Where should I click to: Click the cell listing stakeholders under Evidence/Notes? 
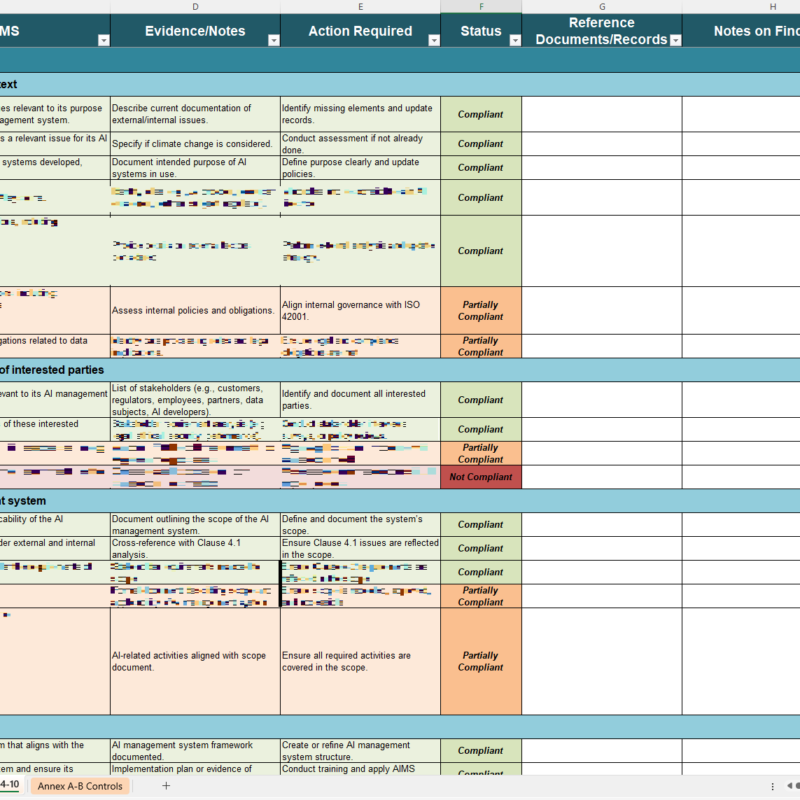pos(195,400)
